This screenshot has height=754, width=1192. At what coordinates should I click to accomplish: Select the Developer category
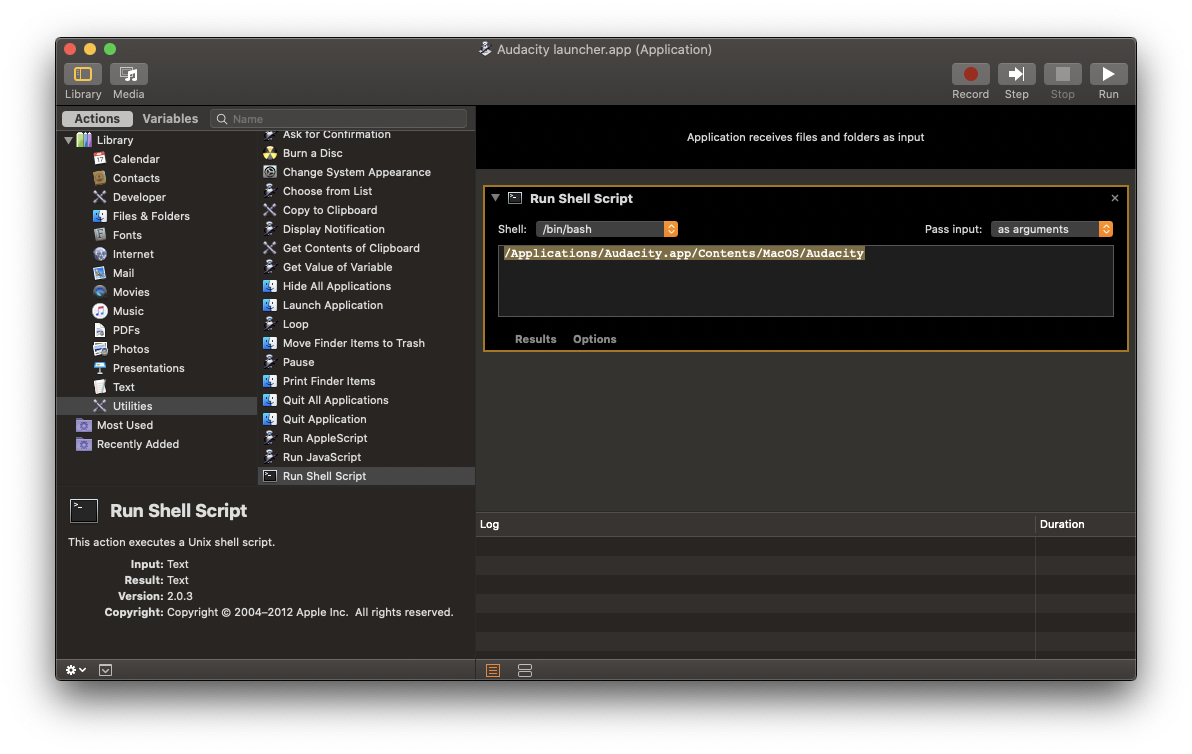[139, 197]
